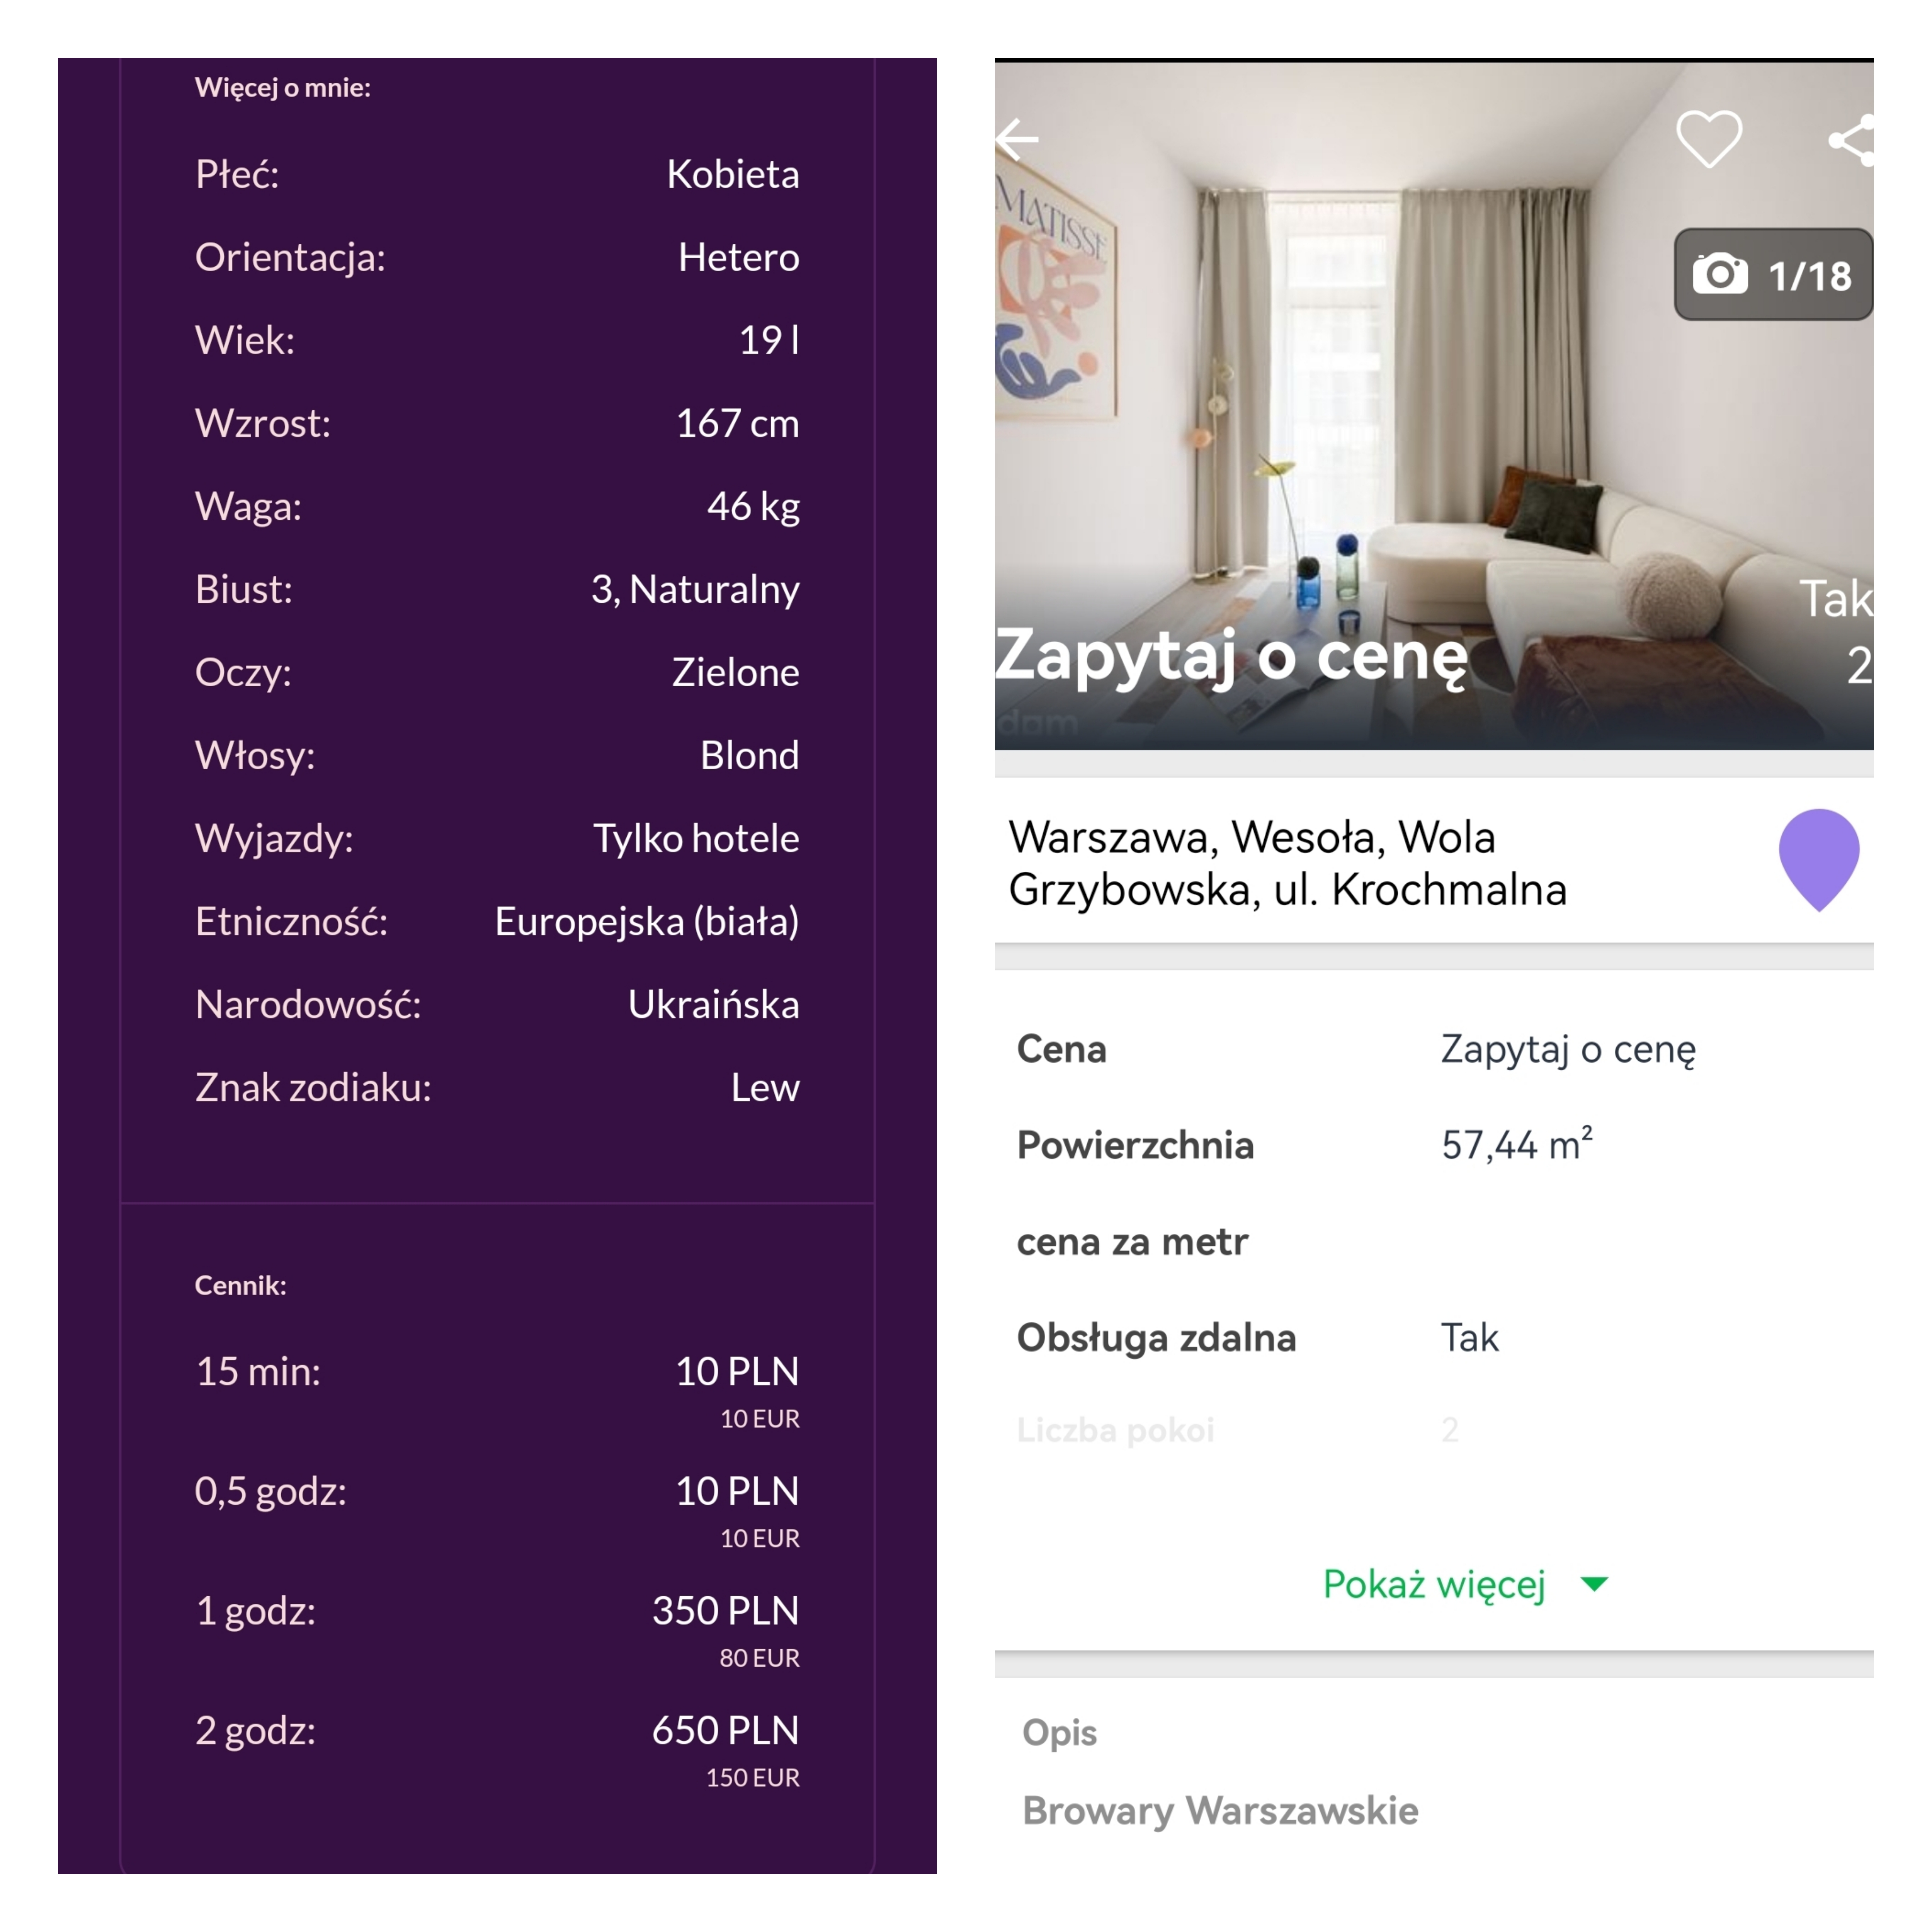Tap the 57,44 m² Powierzchnia value
Image resolution: width=1932 pixels, height=1932 pixels.
(1516, 1145)
